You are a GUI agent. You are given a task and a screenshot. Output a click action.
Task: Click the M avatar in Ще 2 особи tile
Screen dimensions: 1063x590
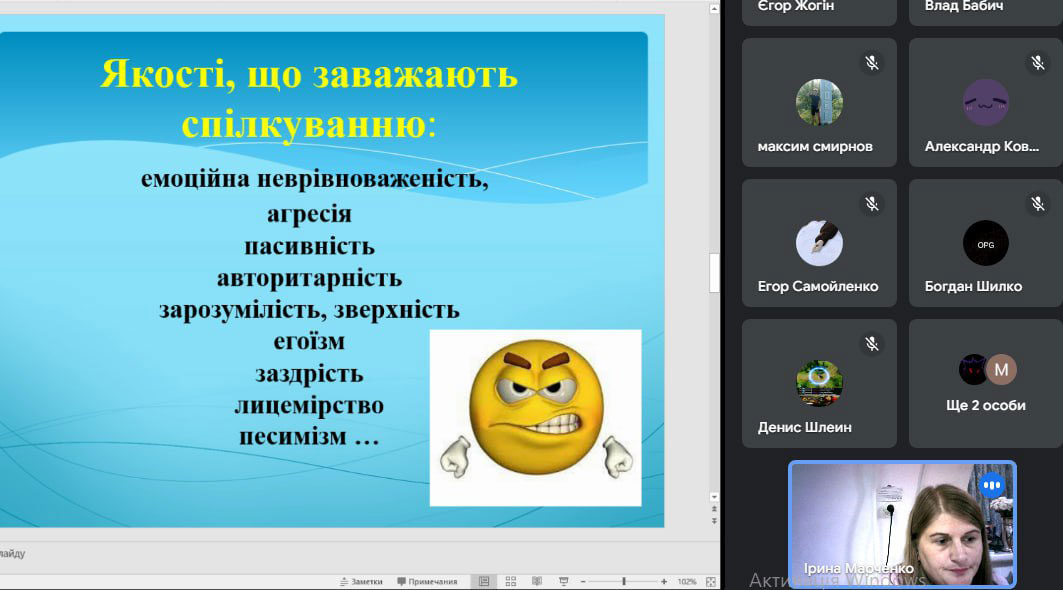pos(1001,370)
